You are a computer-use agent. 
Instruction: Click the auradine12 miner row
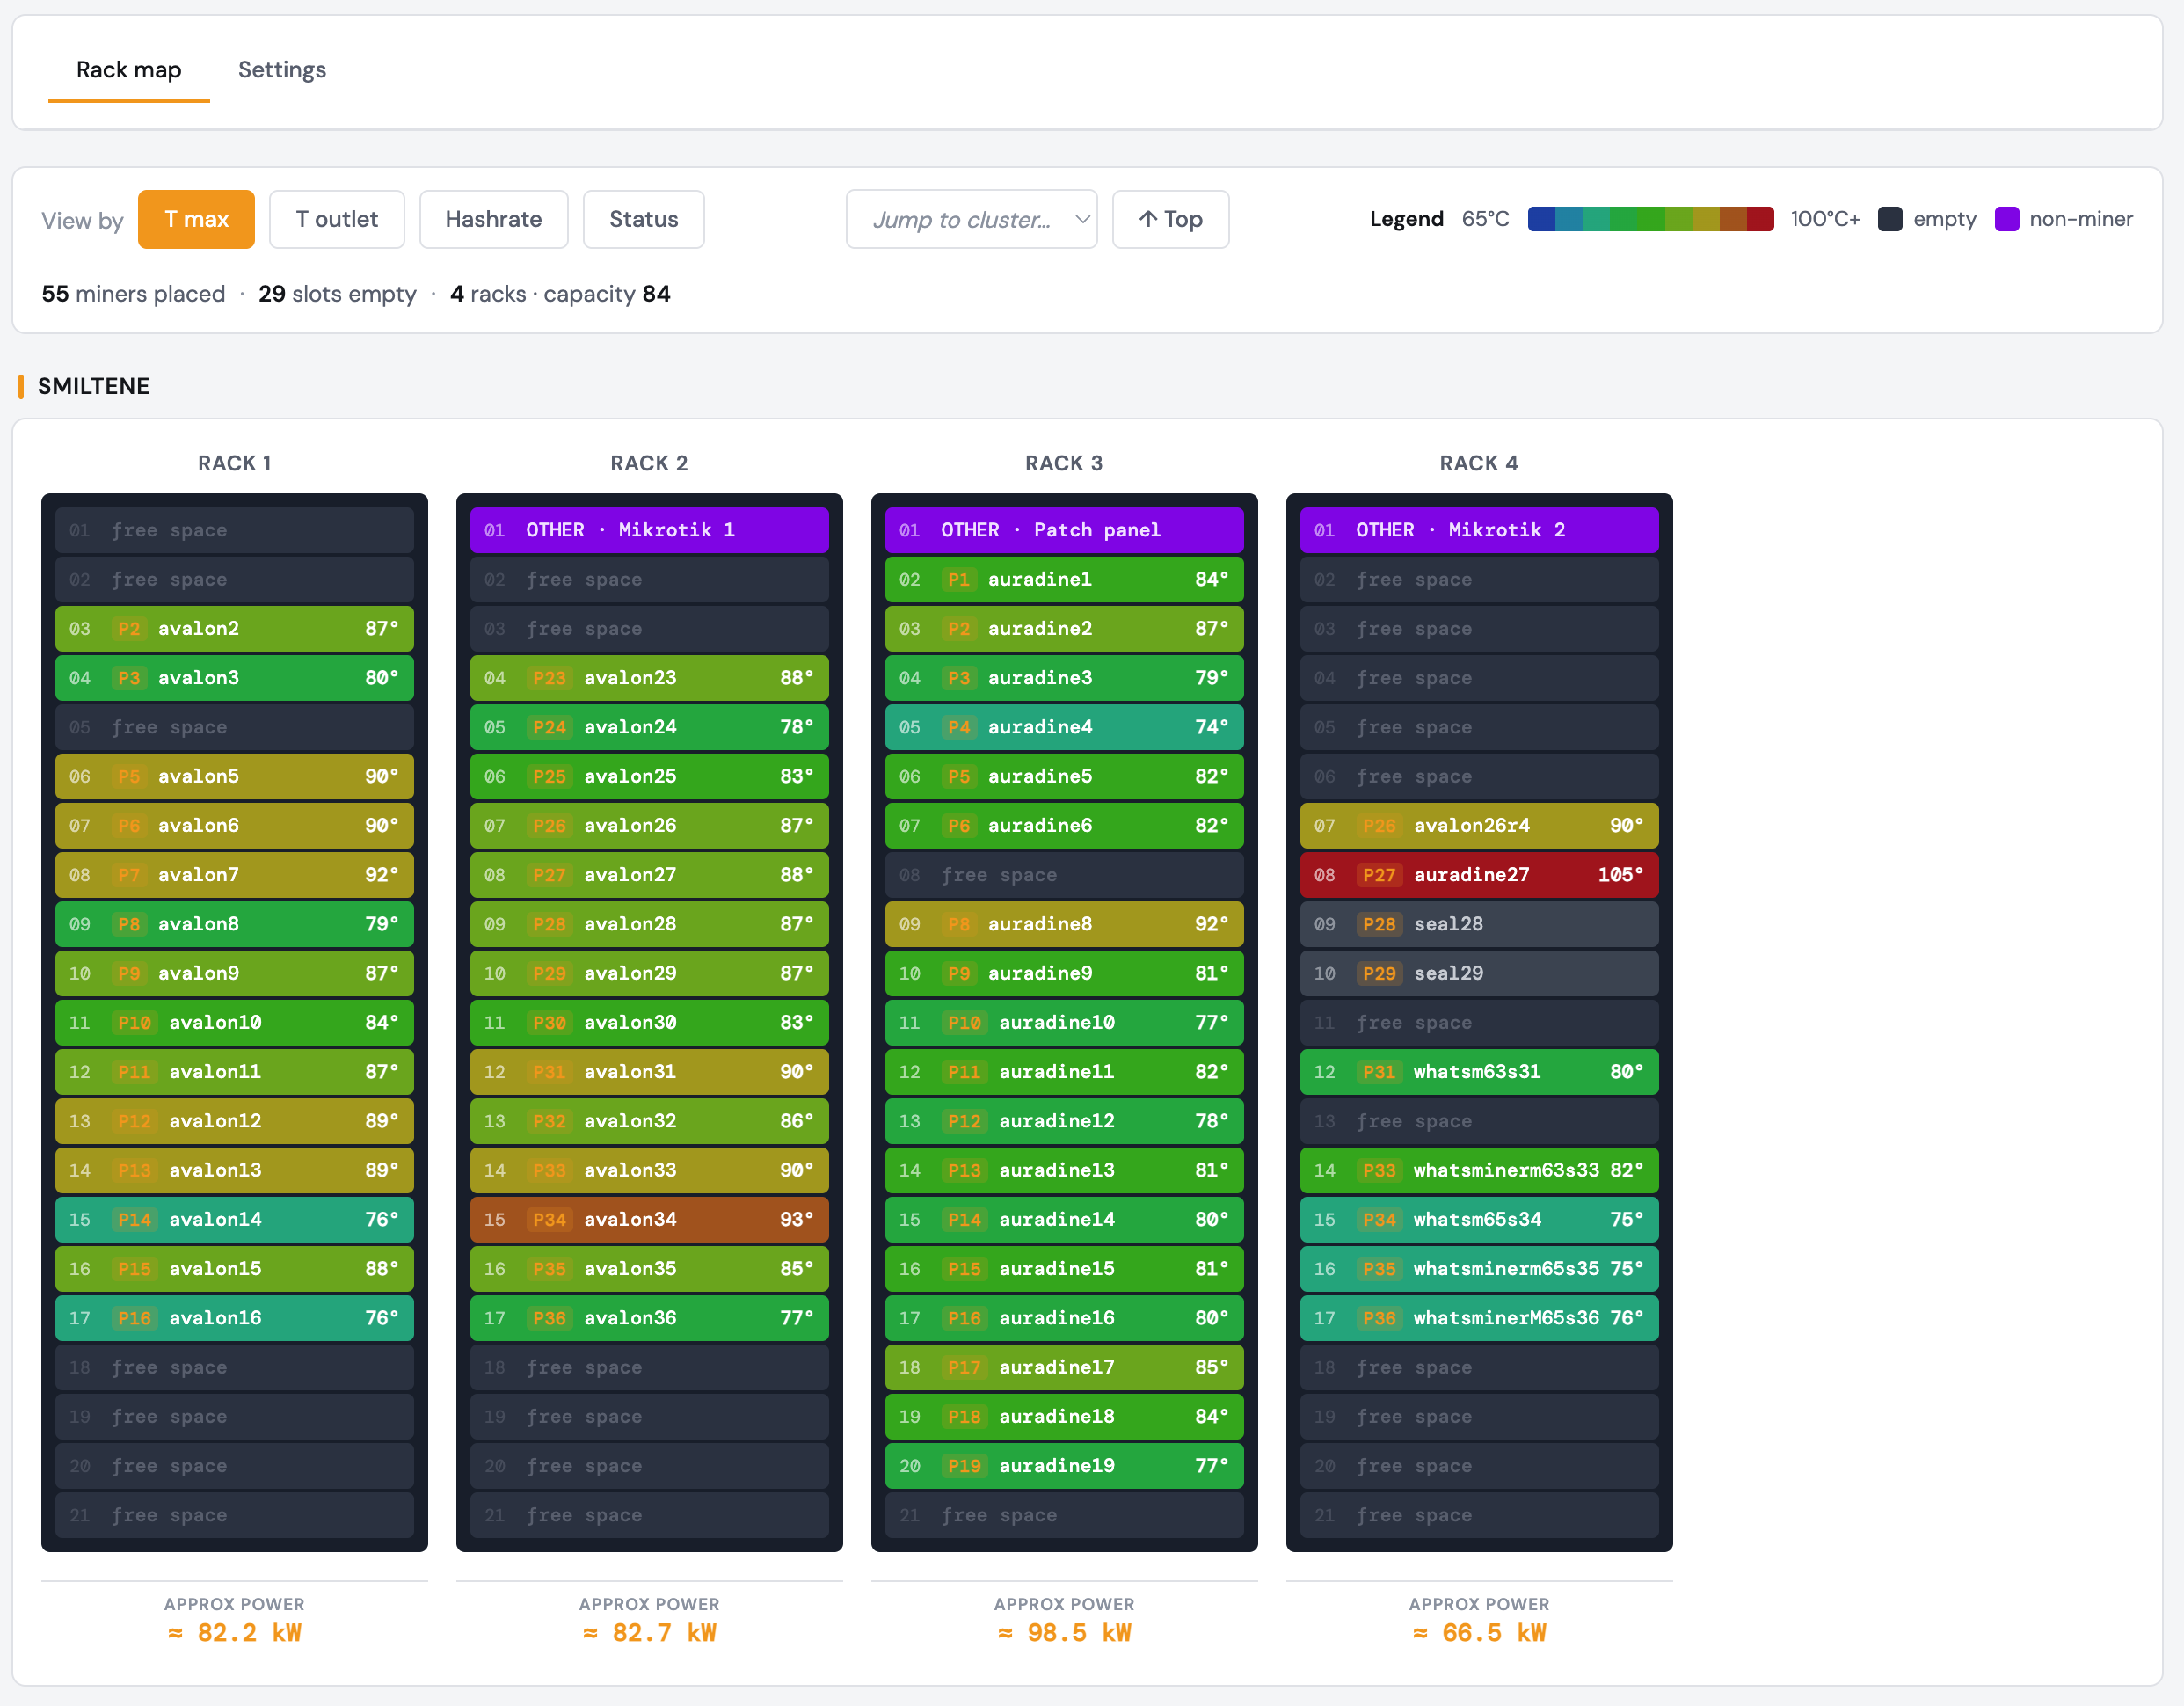(1064, 1121)
